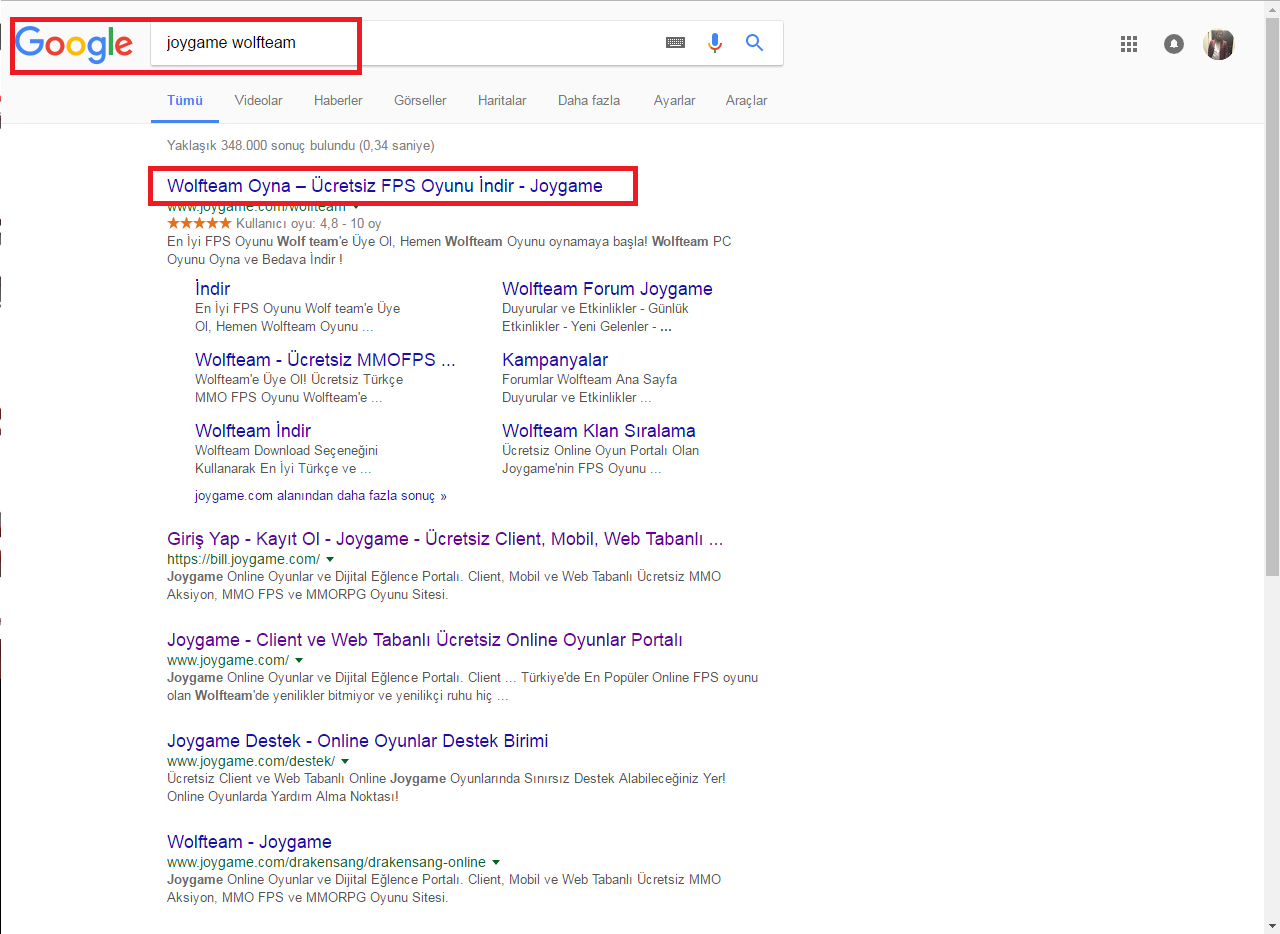
Task: Open the account profile picture
Action: coord(1218,44)
